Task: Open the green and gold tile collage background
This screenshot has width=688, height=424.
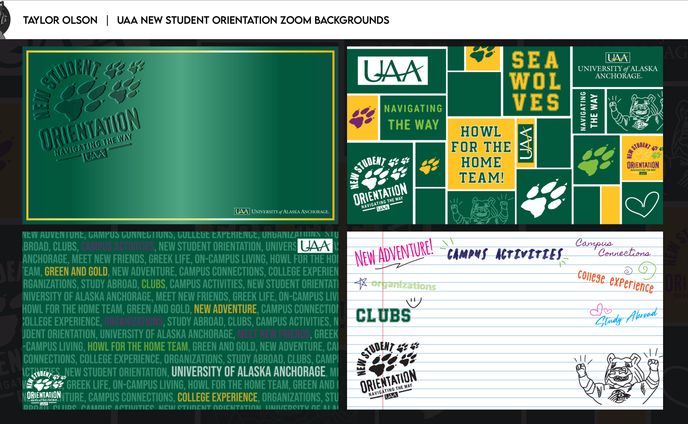Action: [505, 135]
